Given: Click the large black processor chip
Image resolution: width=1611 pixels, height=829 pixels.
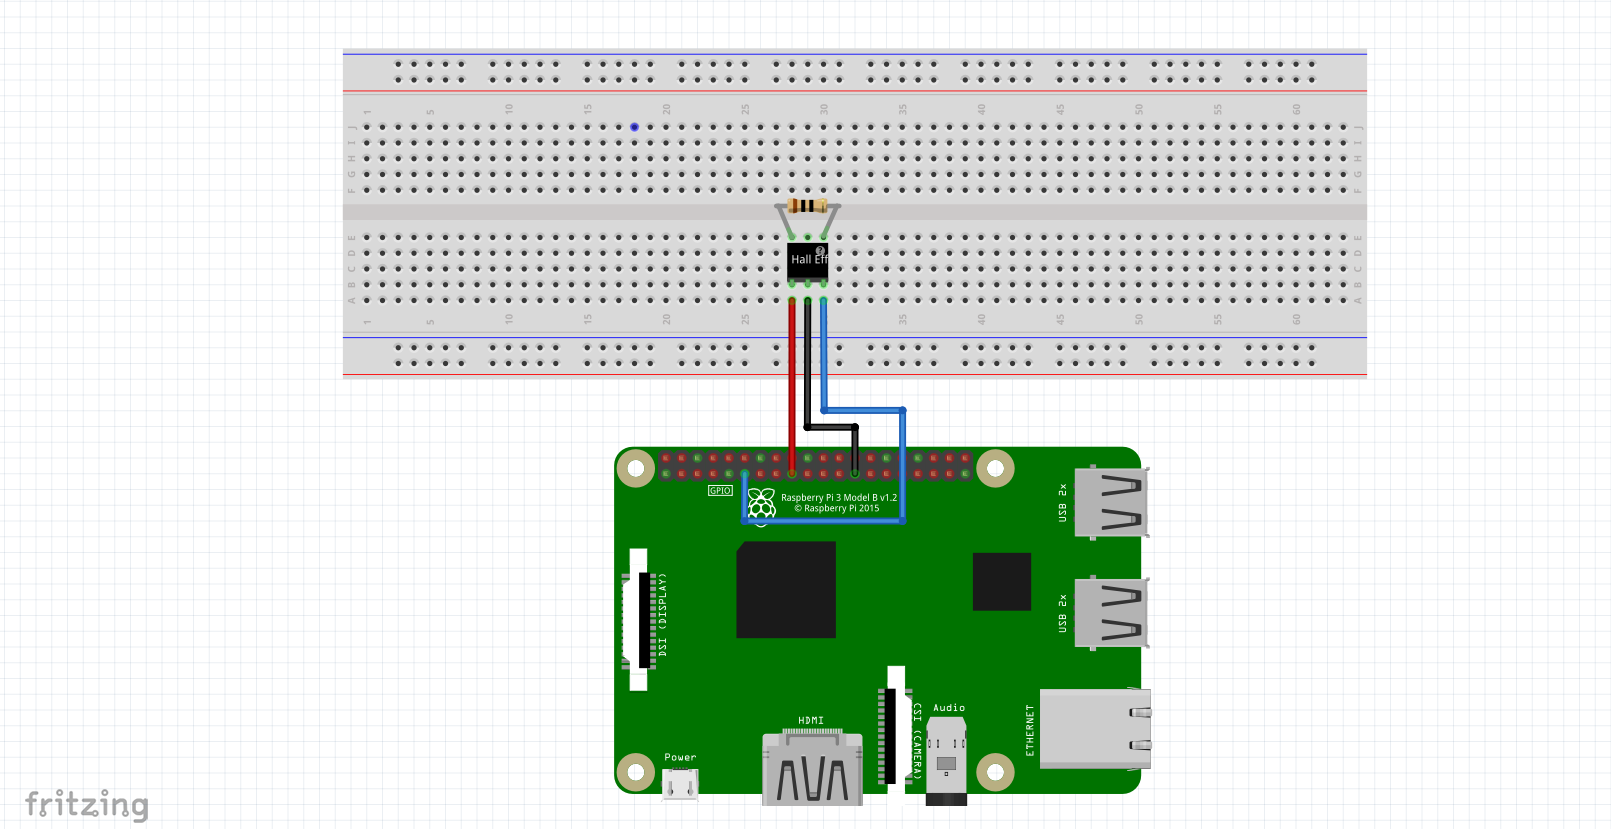Looking at the screenshot, I should click(x=786, y=590).
